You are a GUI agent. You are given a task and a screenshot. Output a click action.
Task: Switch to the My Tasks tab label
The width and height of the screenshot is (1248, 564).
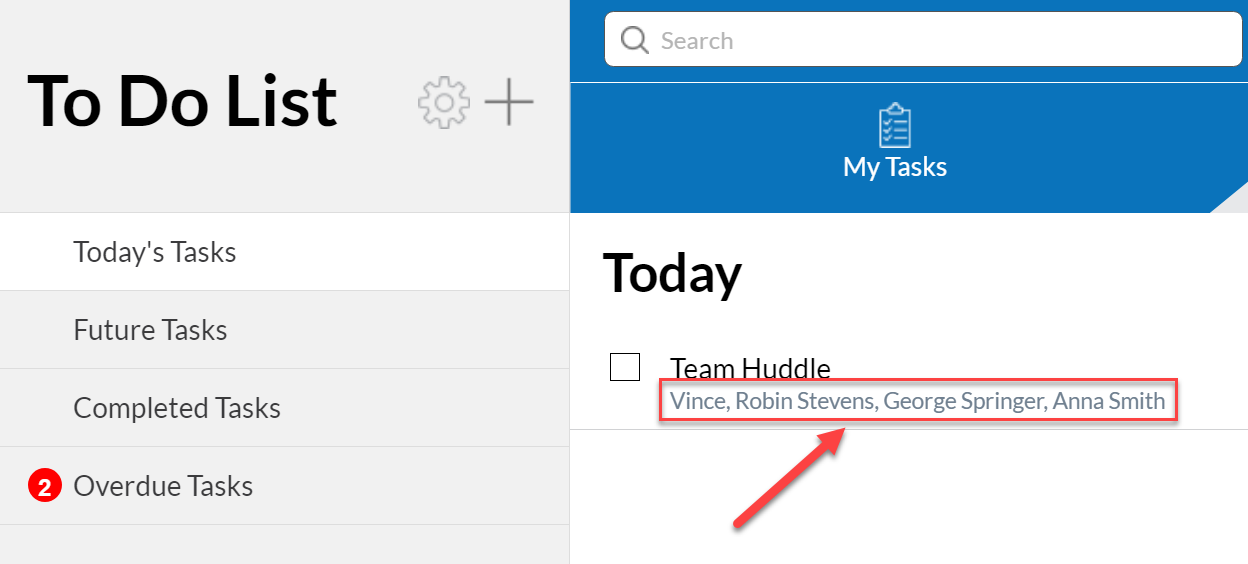click(894, 167)
